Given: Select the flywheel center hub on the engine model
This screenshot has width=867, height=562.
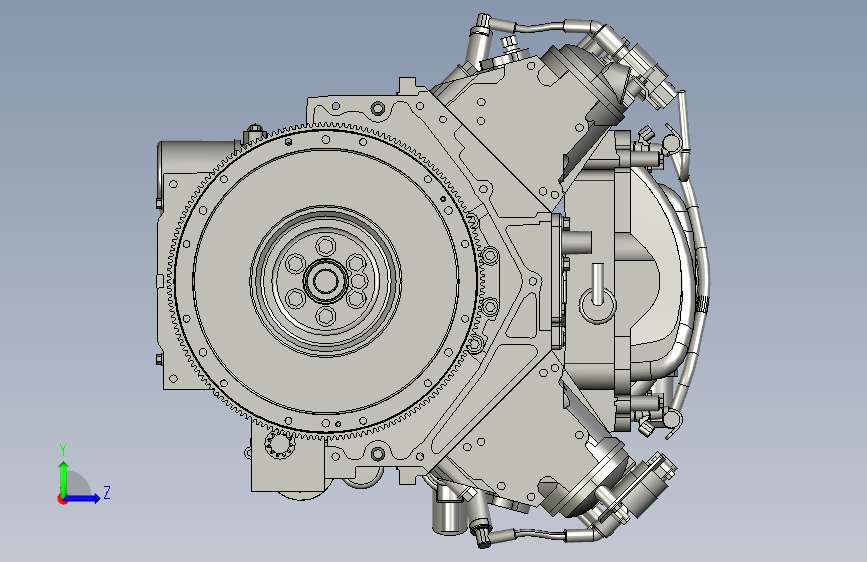Looking at the screenshot, I should (x=326, y=281).
